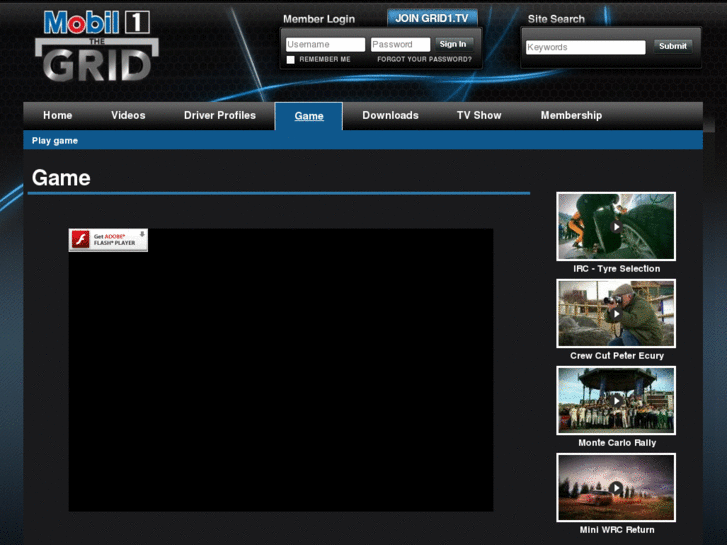Screen dimensions: 727x545
Task: Play the Crew Cut Peter Ecury video
Action: pyautogui.click(x=616, y=314)
